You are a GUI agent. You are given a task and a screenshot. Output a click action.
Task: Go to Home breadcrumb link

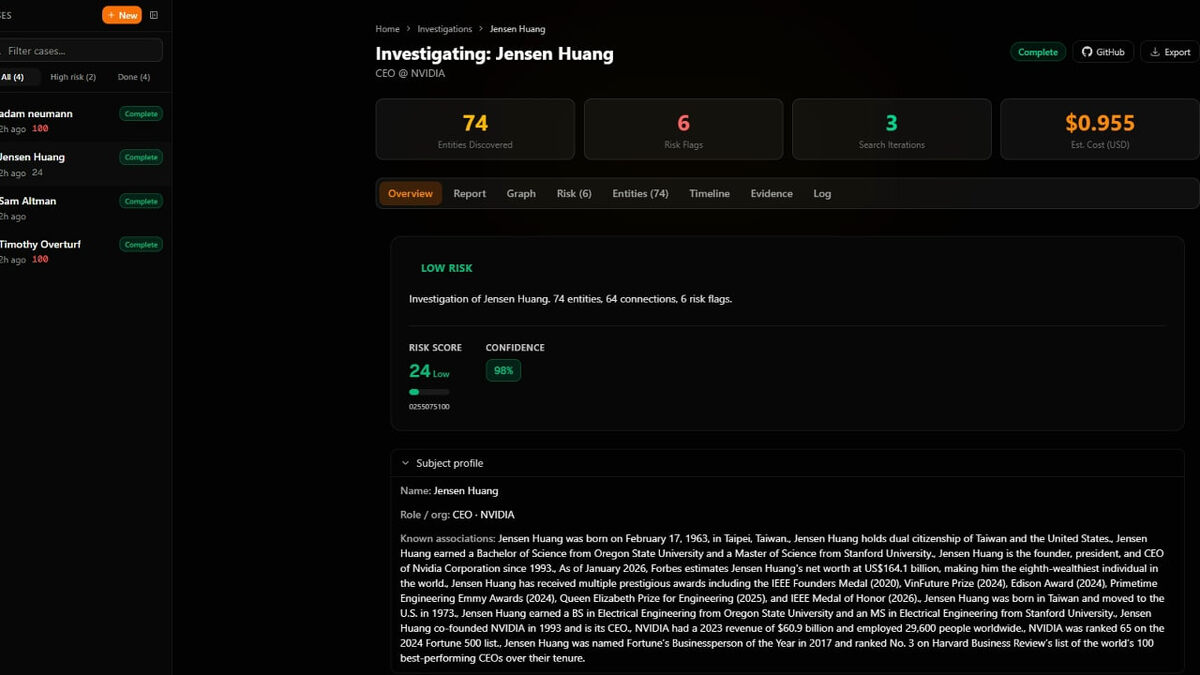point(387,29)
